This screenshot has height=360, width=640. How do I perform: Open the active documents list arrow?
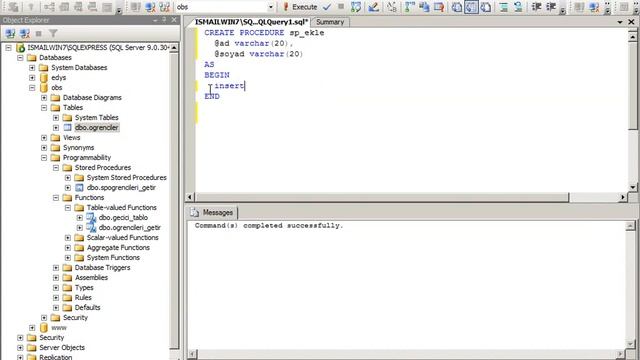620,22
